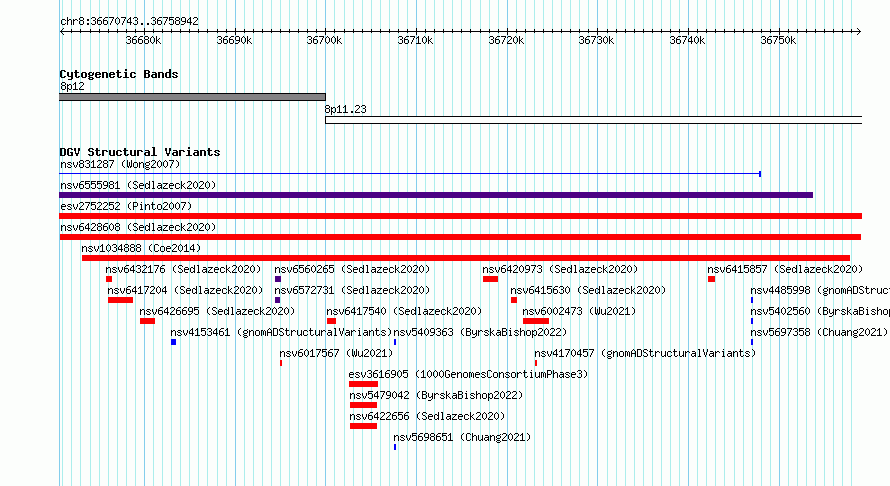
Task: Click nsv6420973 (Sedlazeck2020) label
Action: (x=560, y=269)
